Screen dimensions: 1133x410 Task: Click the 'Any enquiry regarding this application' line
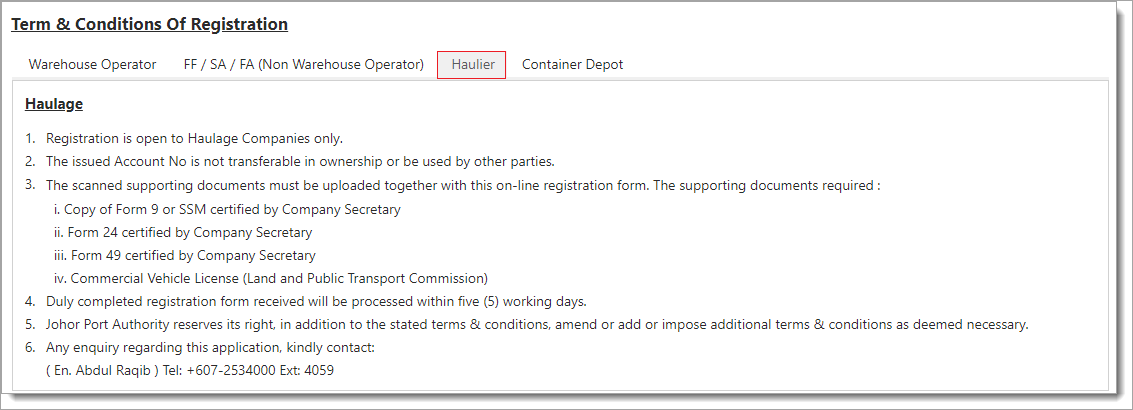(x=210, y=347)
